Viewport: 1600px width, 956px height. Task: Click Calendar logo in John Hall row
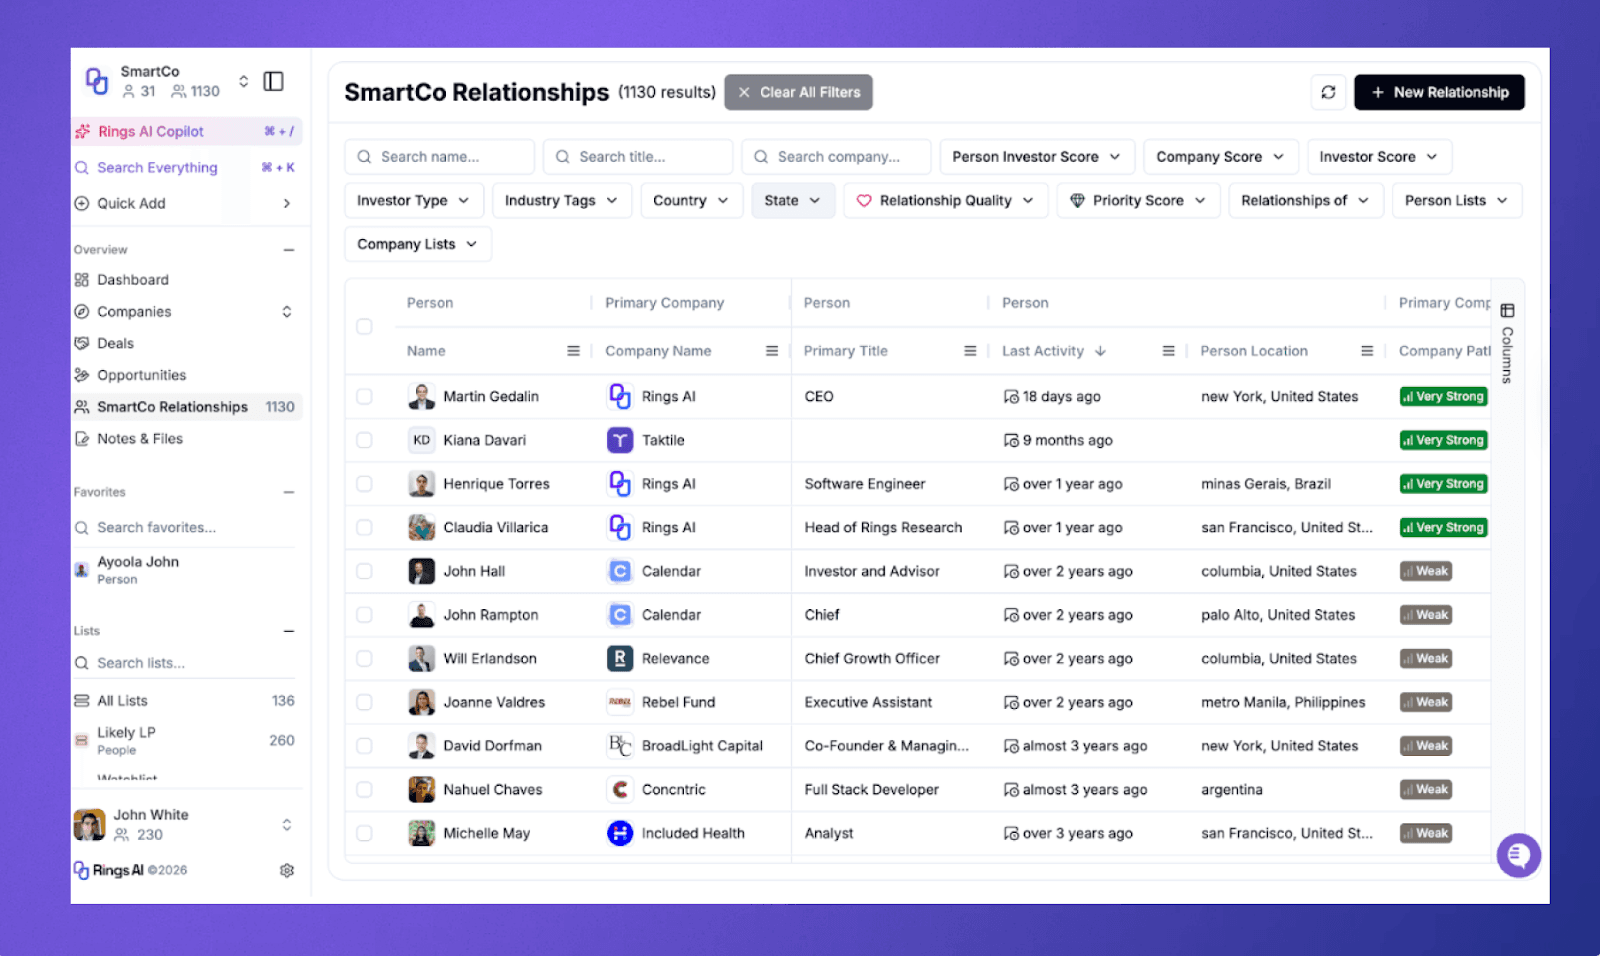coord(620,571)
